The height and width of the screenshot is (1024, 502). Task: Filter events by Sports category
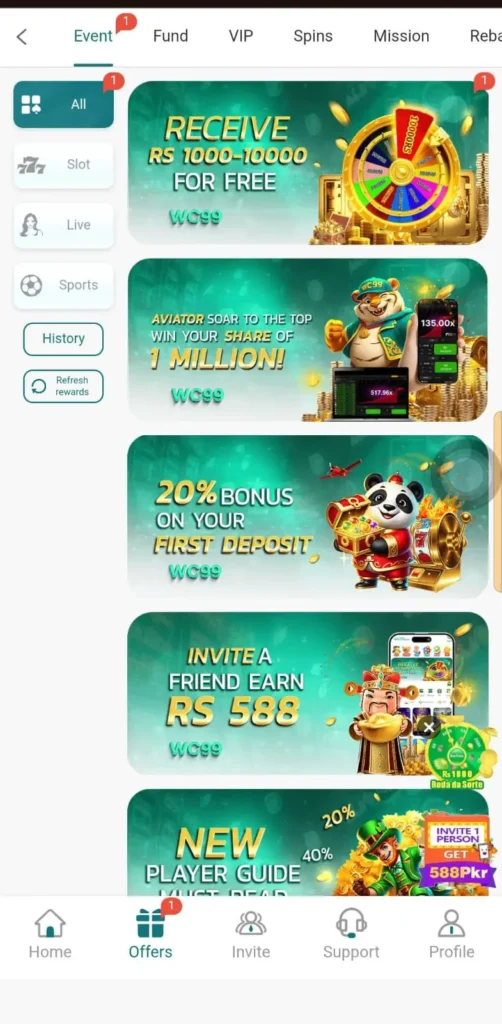pos(63,285)
